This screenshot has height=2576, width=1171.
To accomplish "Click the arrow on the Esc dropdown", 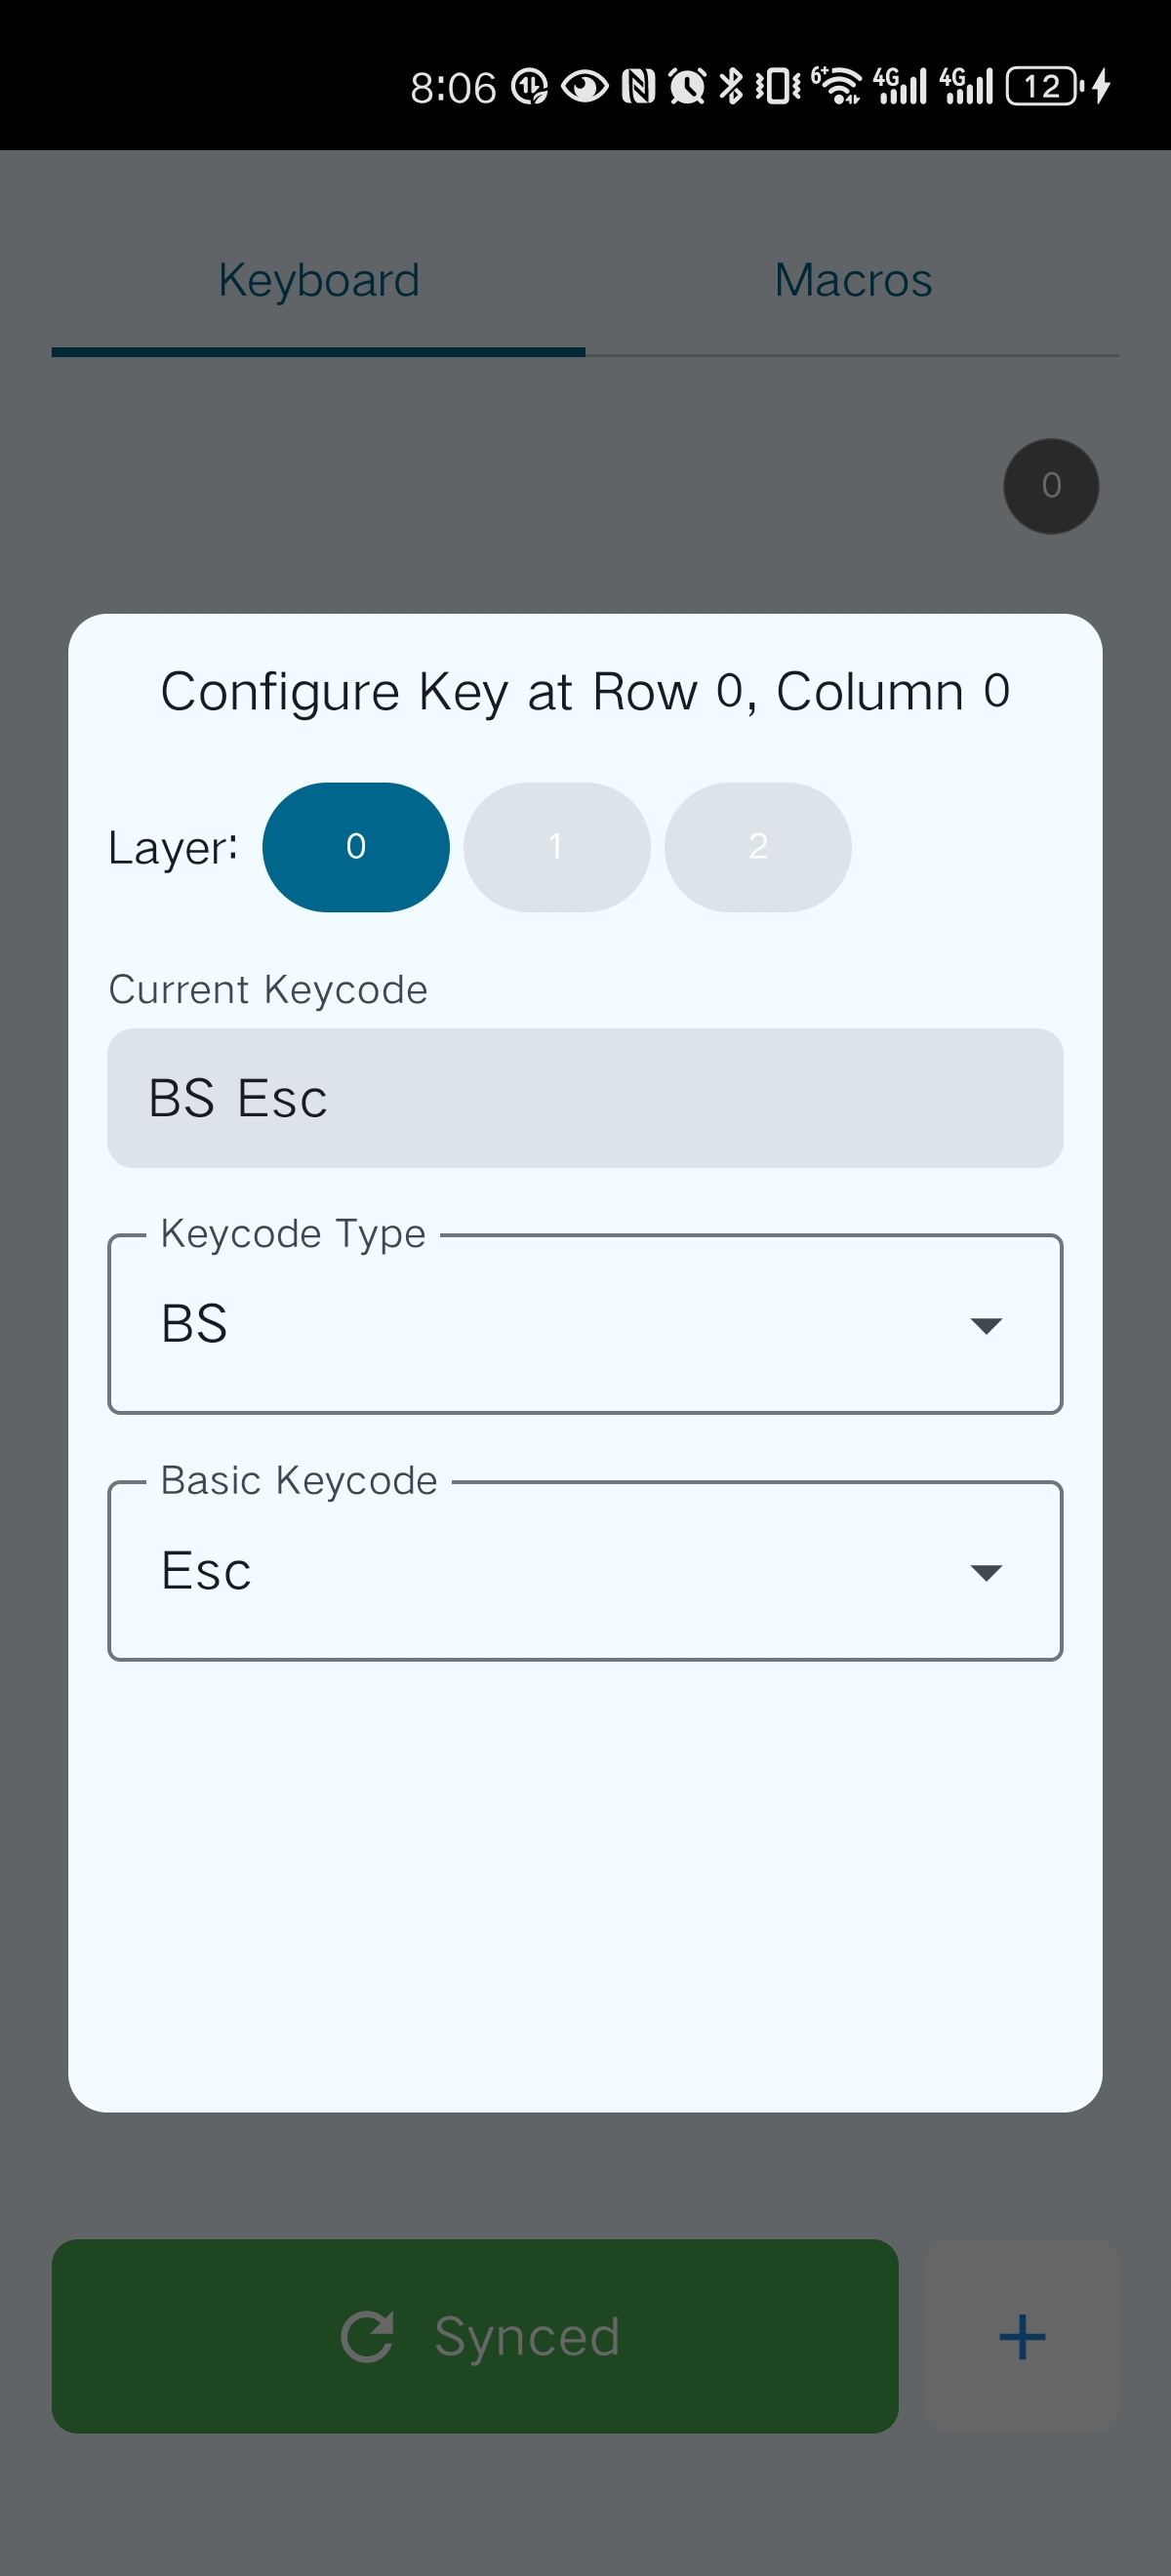I will click(x=986, y=1572).
